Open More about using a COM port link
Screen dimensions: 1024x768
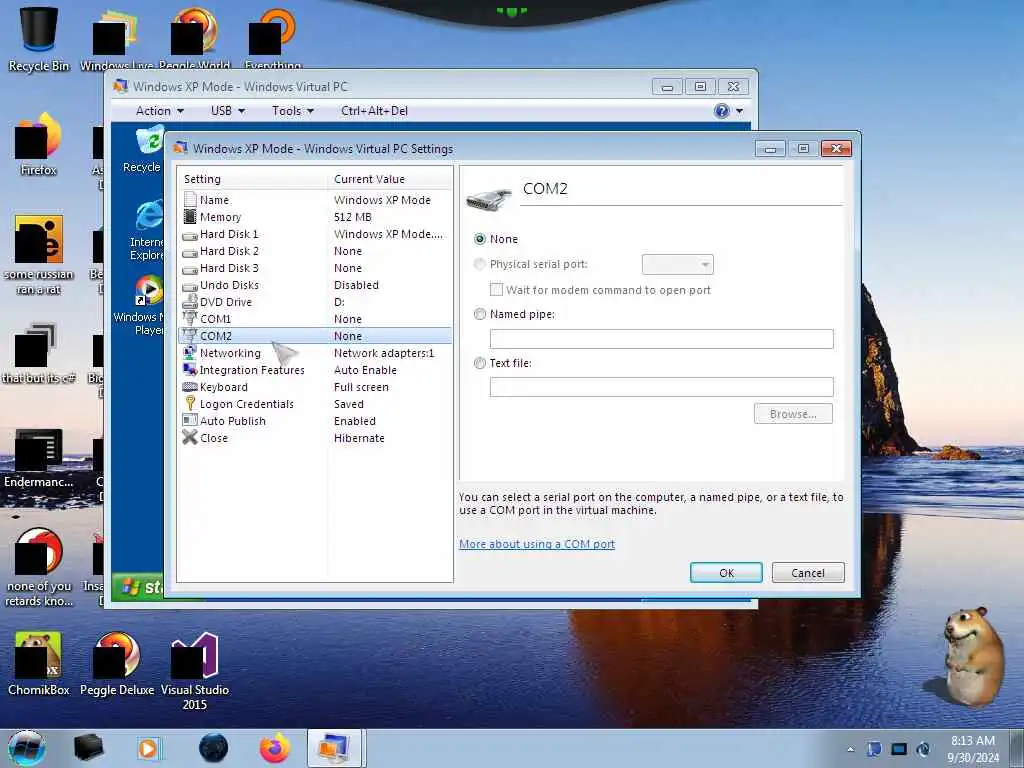(537, 544)
